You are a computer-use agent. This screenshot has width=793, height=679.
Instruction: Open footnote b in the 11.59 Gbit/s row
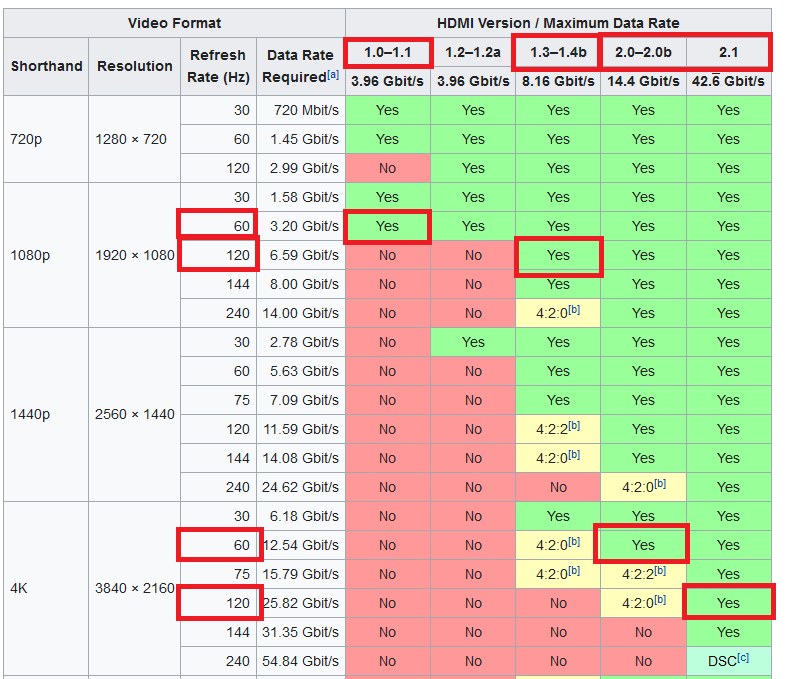point(574,426)
